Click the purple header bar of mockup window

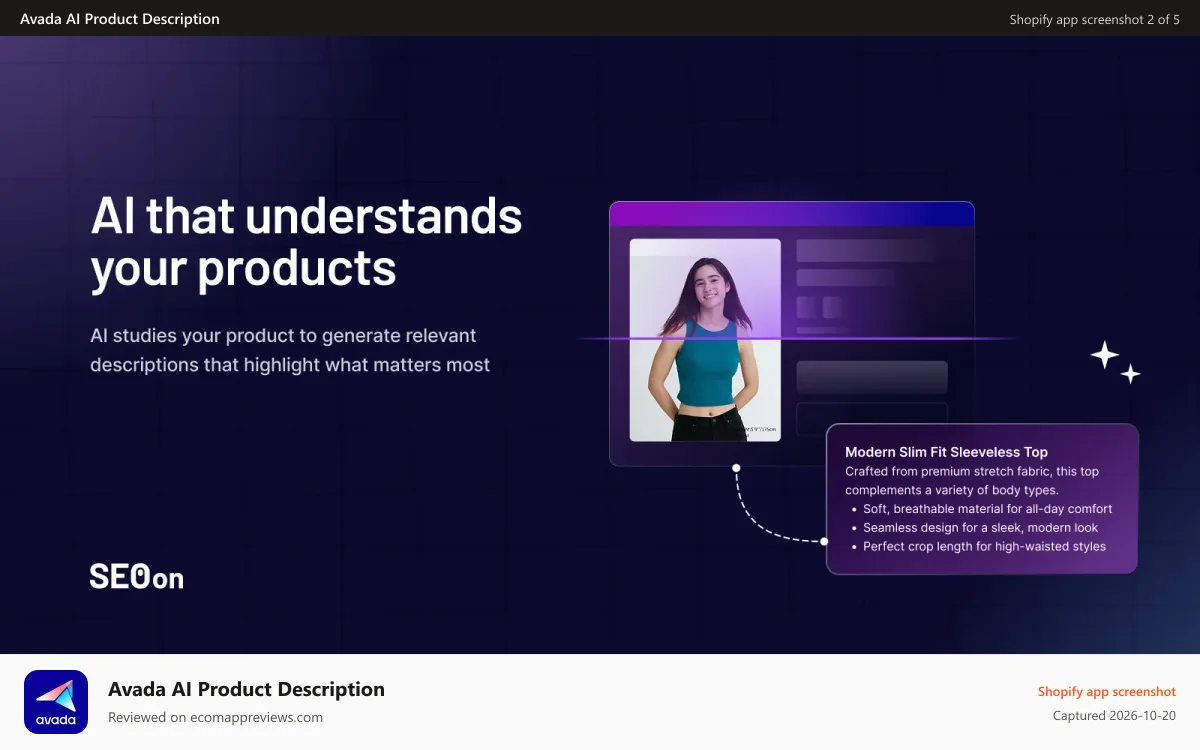pos(792,213)
